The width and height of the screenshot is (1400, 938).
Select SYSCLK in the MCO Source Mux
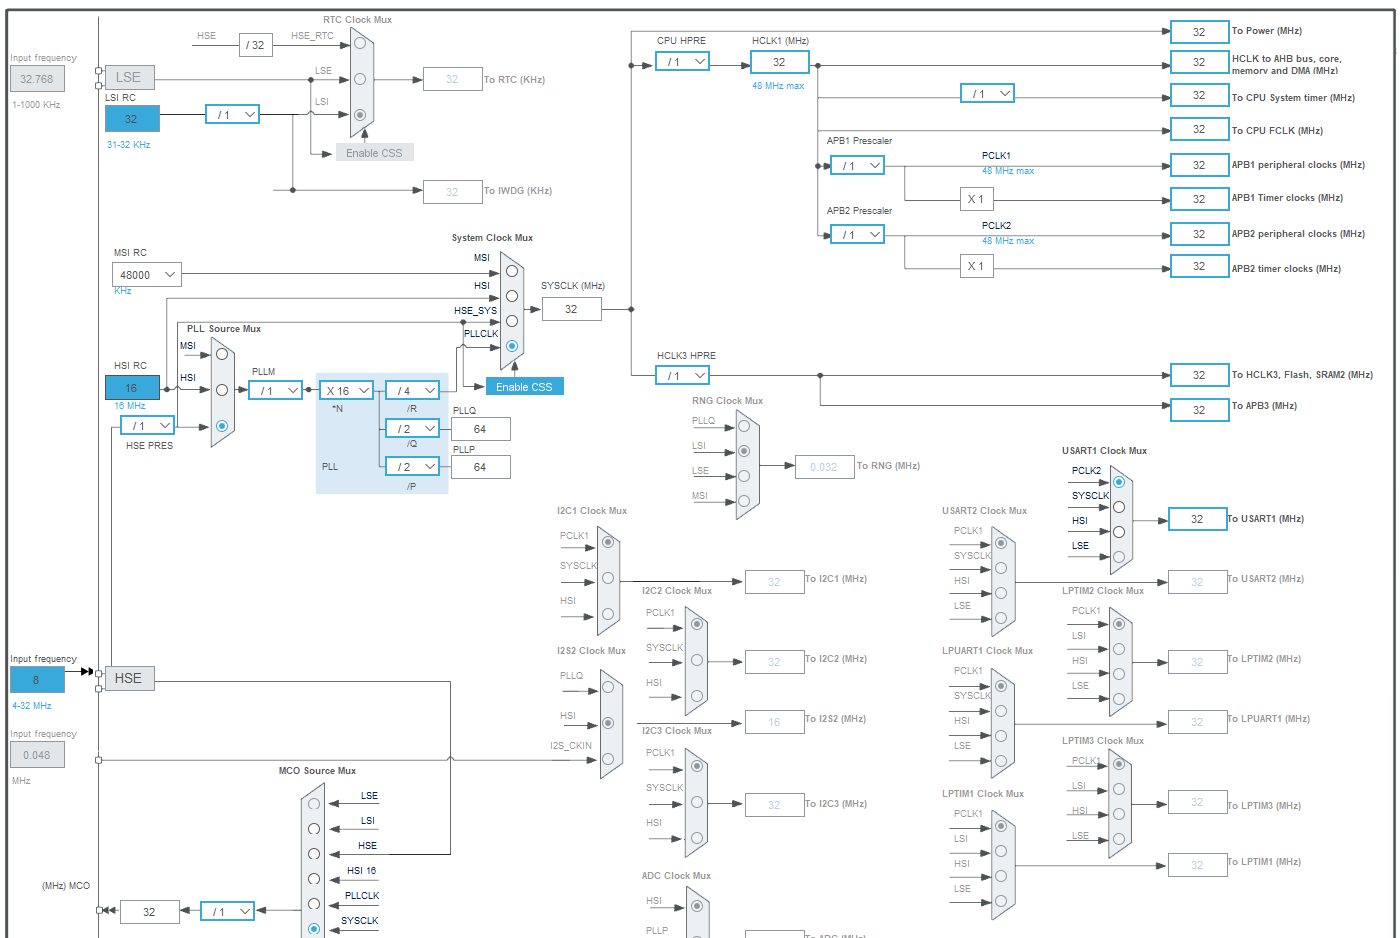click(x=313, y=928)
